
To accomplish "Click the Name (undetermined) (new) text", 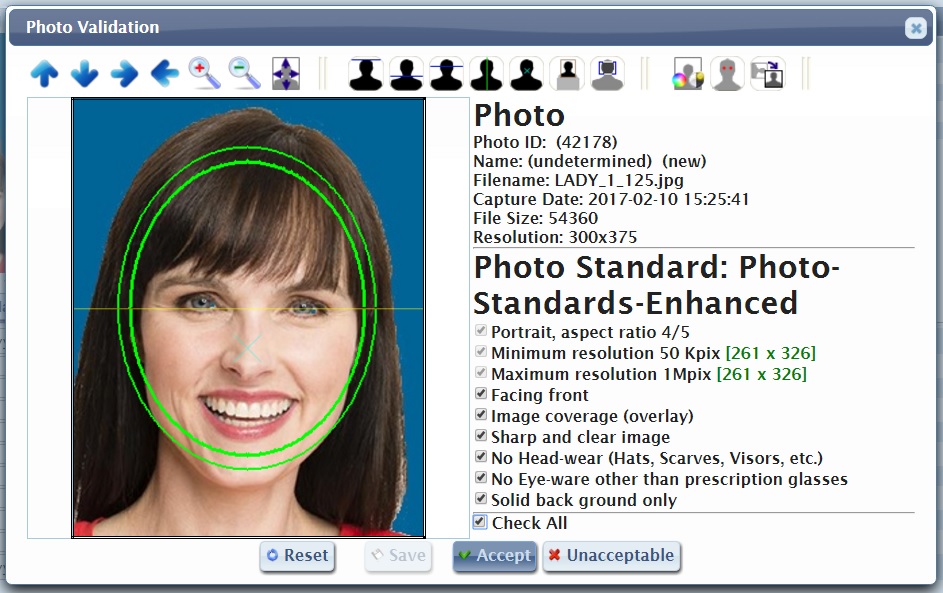I will click(x=589, y=161).
